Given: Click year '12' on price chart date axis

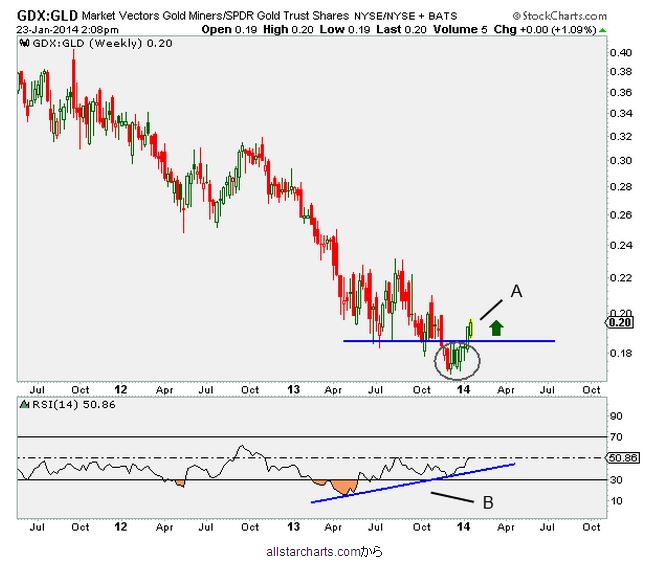Looking at the screenshot, I should (120, 389).
